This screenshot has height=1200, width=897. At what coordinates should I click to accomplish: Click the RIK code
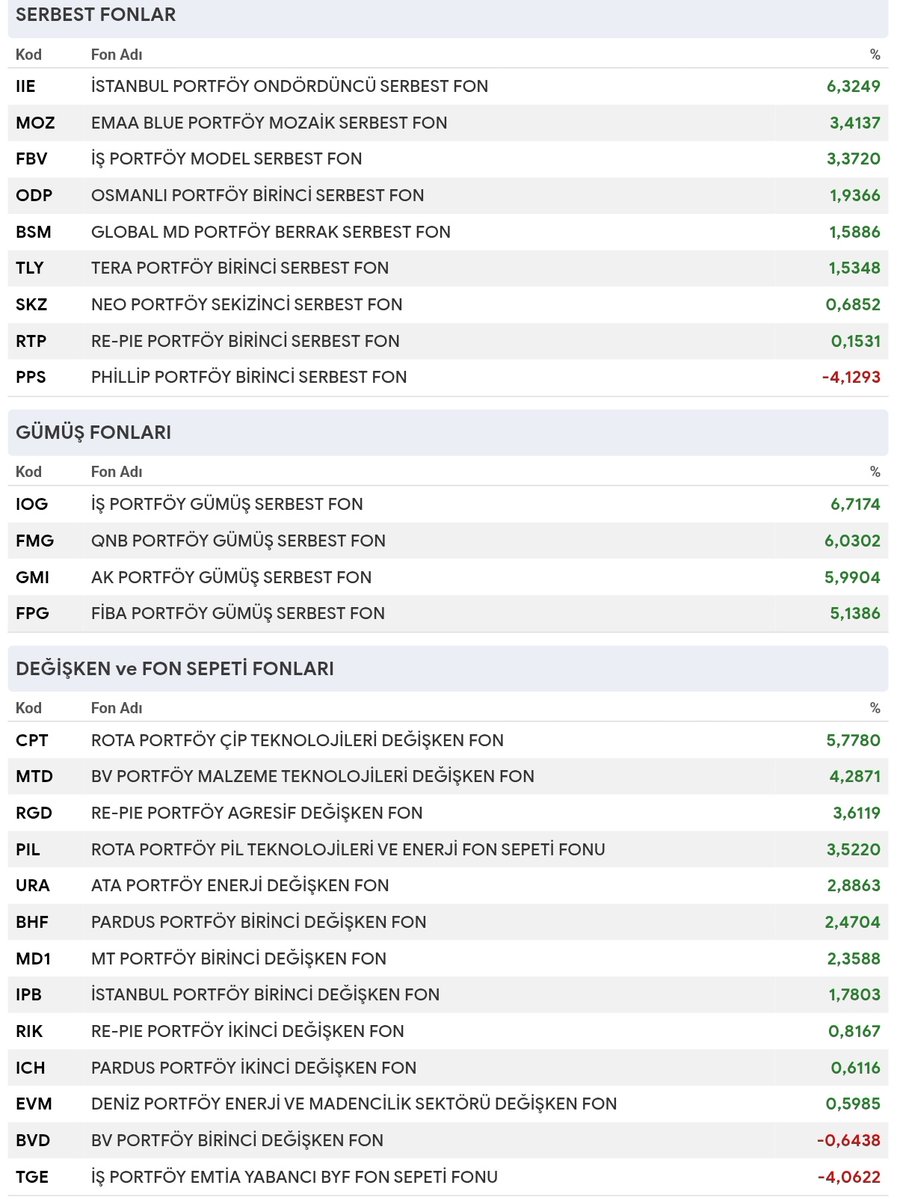(30, 1031)
